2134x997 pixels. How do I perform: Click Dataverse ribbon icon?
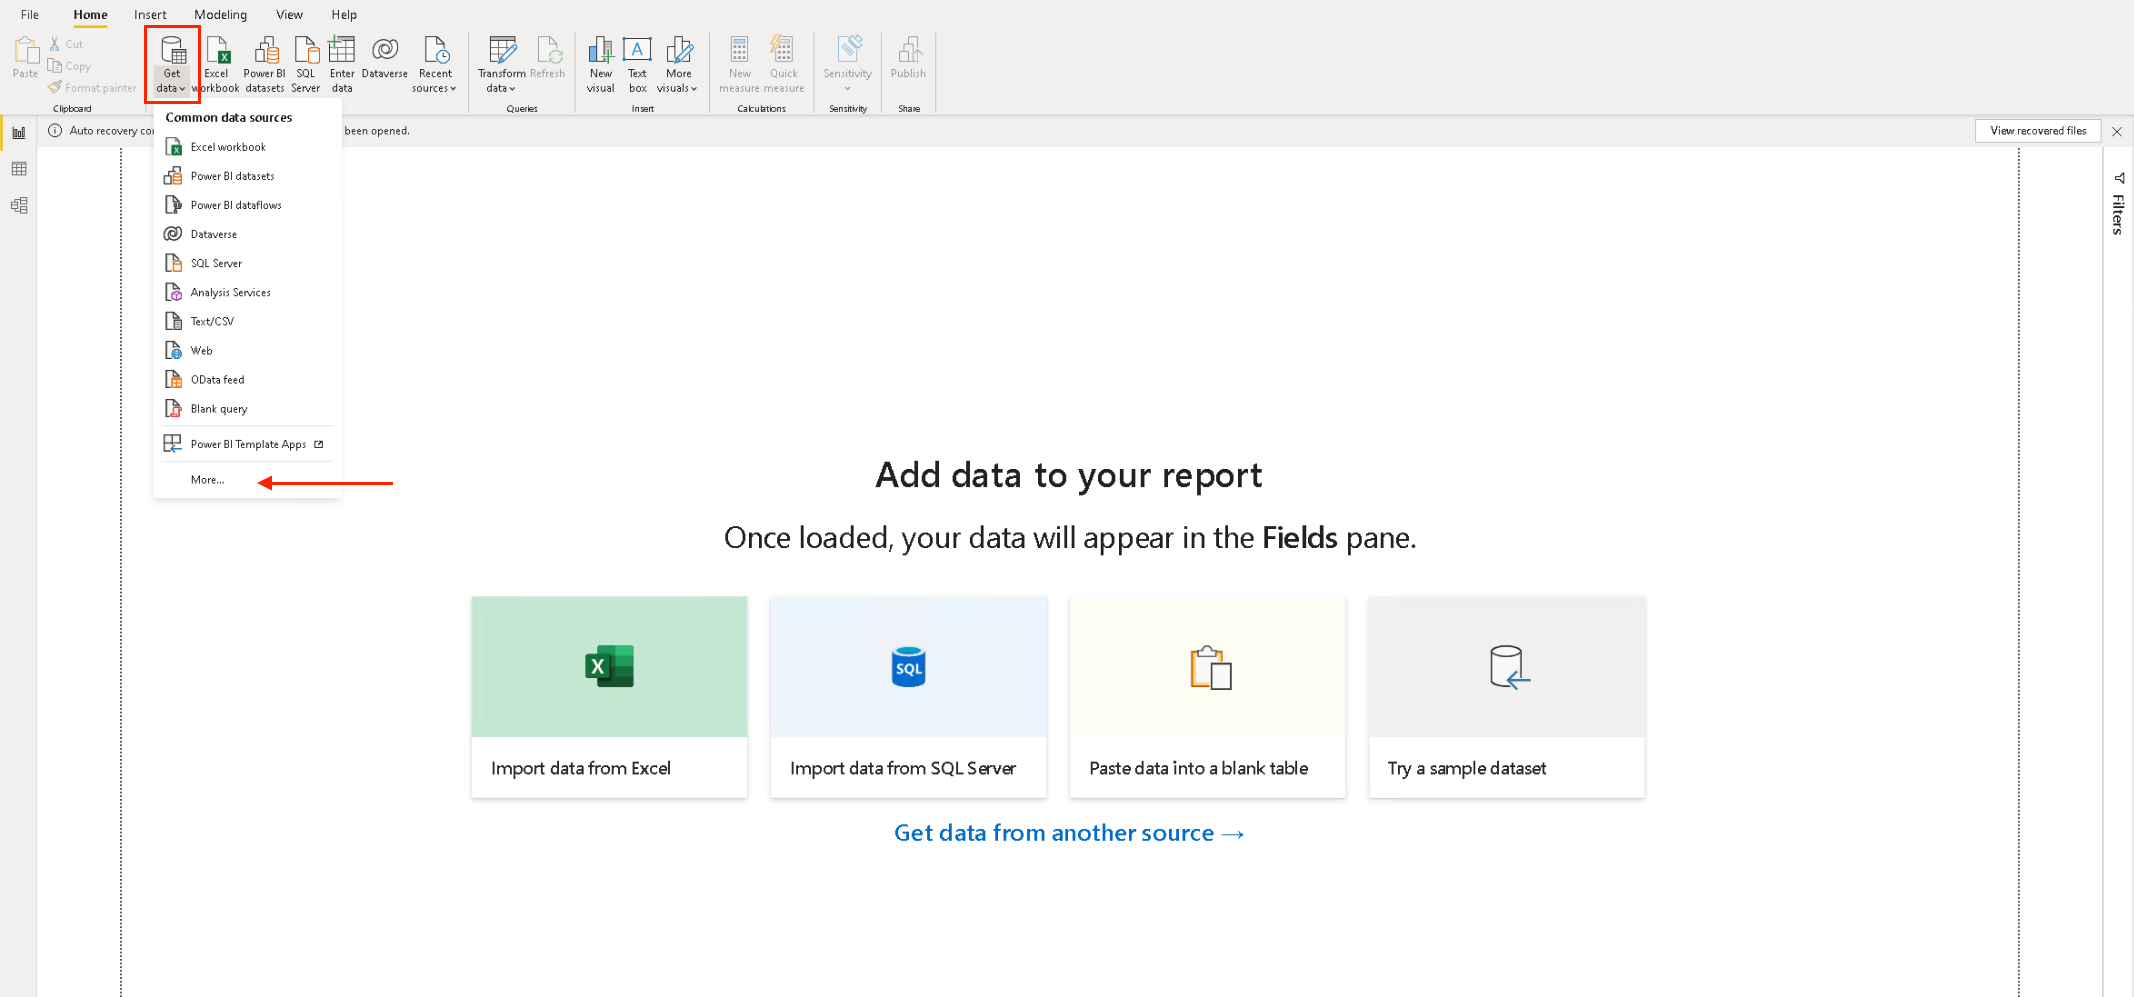click(385, 58)
